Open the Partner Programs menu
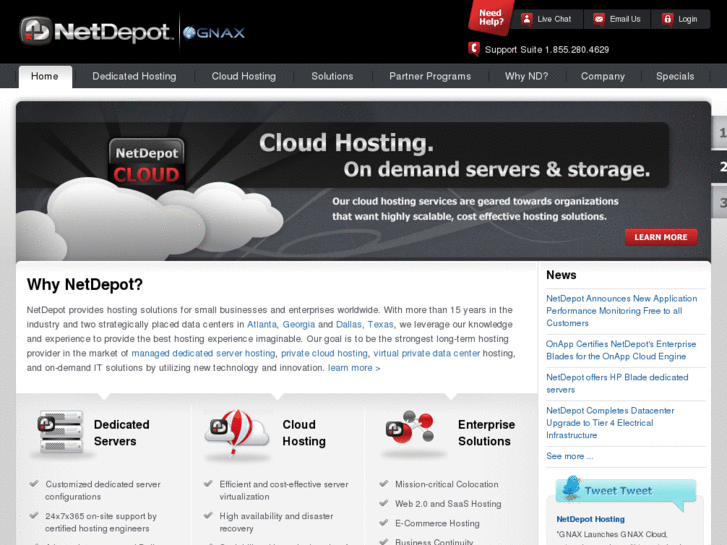The image size is (727, 545). click(430, 77)
